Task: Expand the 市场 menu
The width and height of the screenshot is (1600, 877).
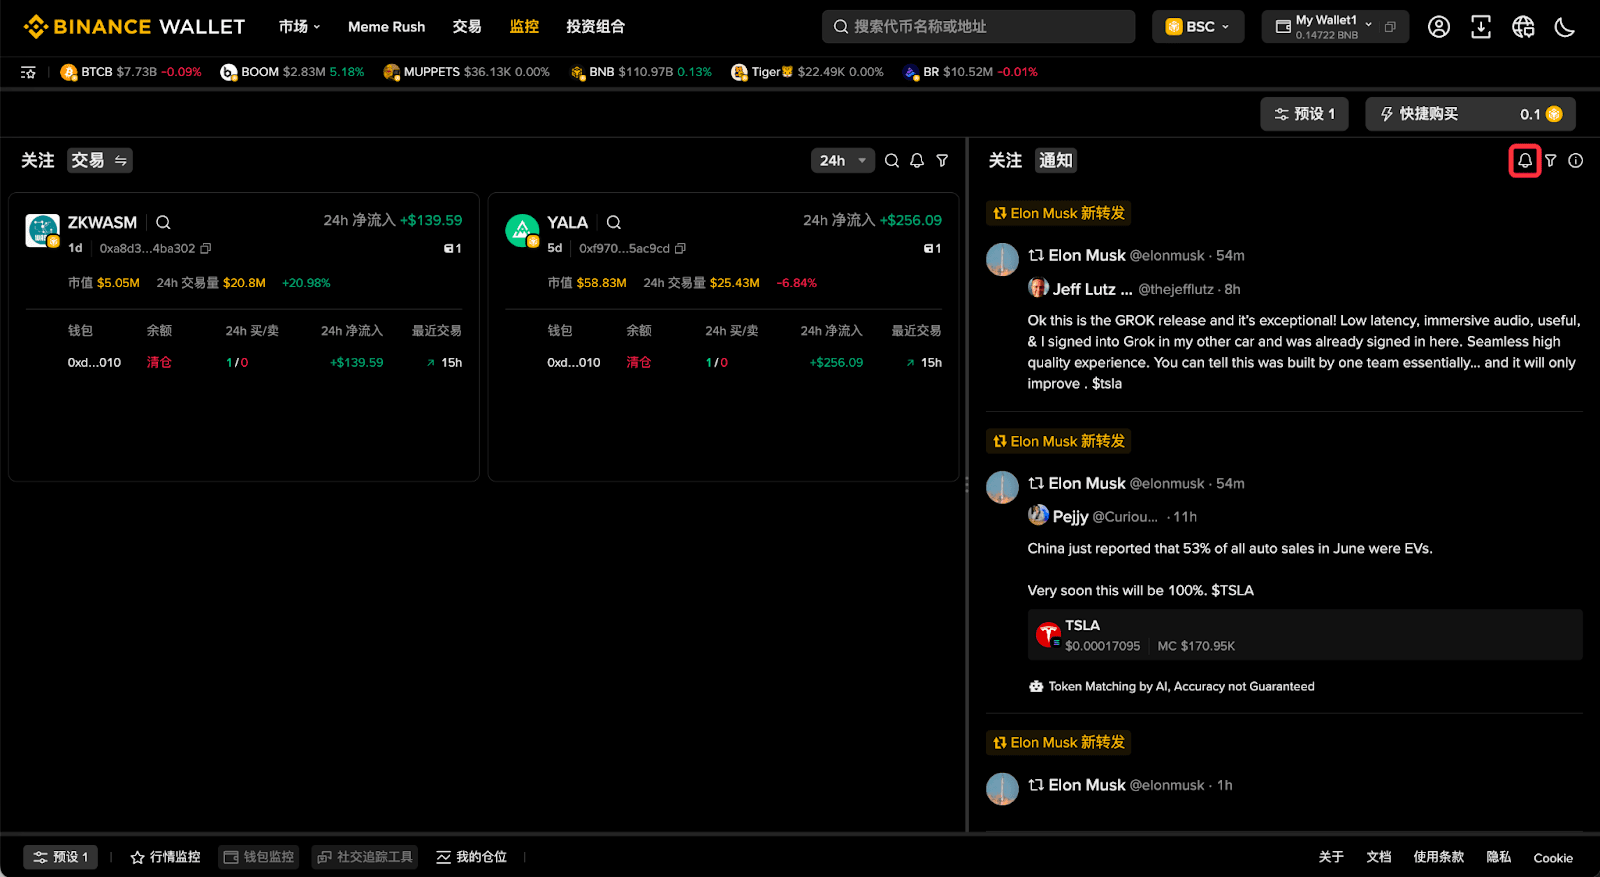Action: (299, 27)
